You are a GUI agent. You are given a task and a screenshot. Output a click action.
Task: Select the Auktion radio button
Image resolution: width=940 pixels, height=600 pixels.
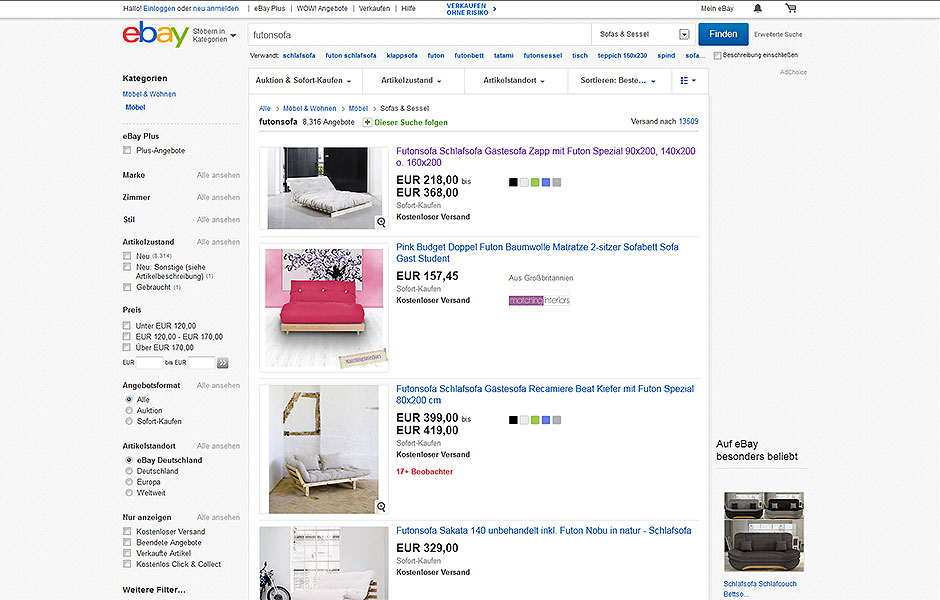[x=129, y=411]
